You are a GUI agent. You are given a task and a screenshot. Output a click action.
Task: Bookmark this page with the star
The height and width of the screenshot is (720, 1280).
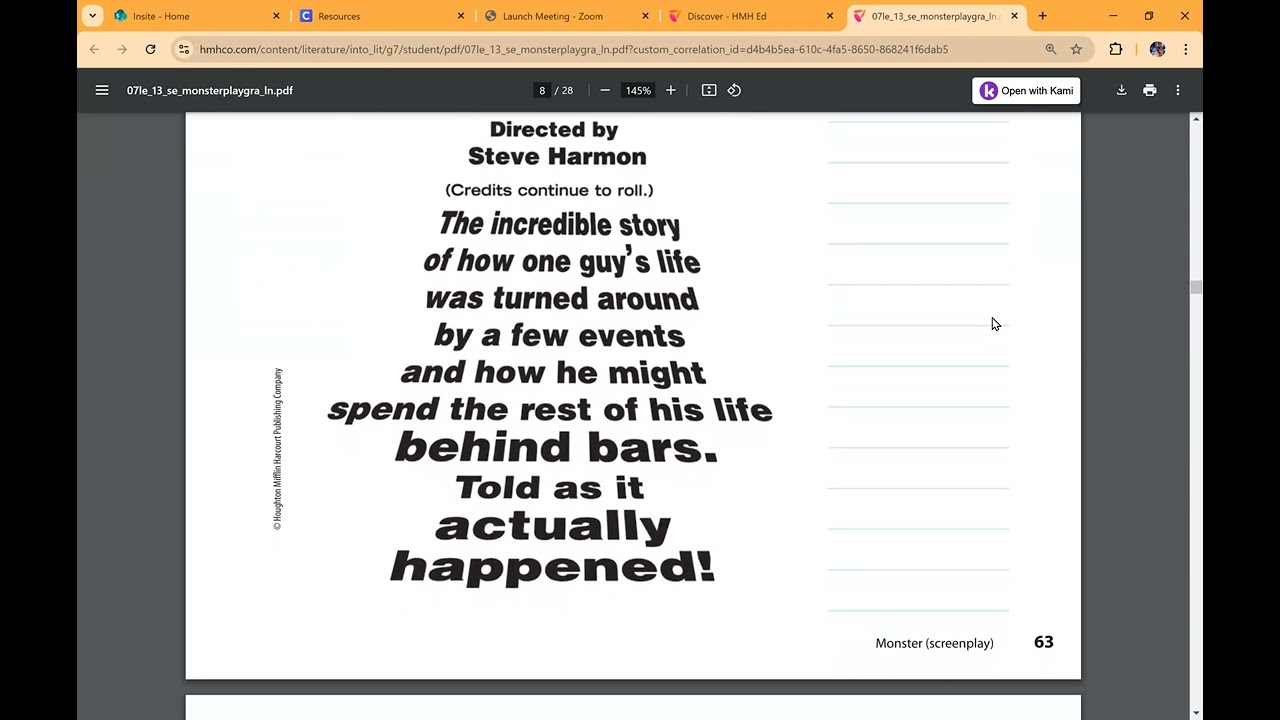(x=1076, y=49)
